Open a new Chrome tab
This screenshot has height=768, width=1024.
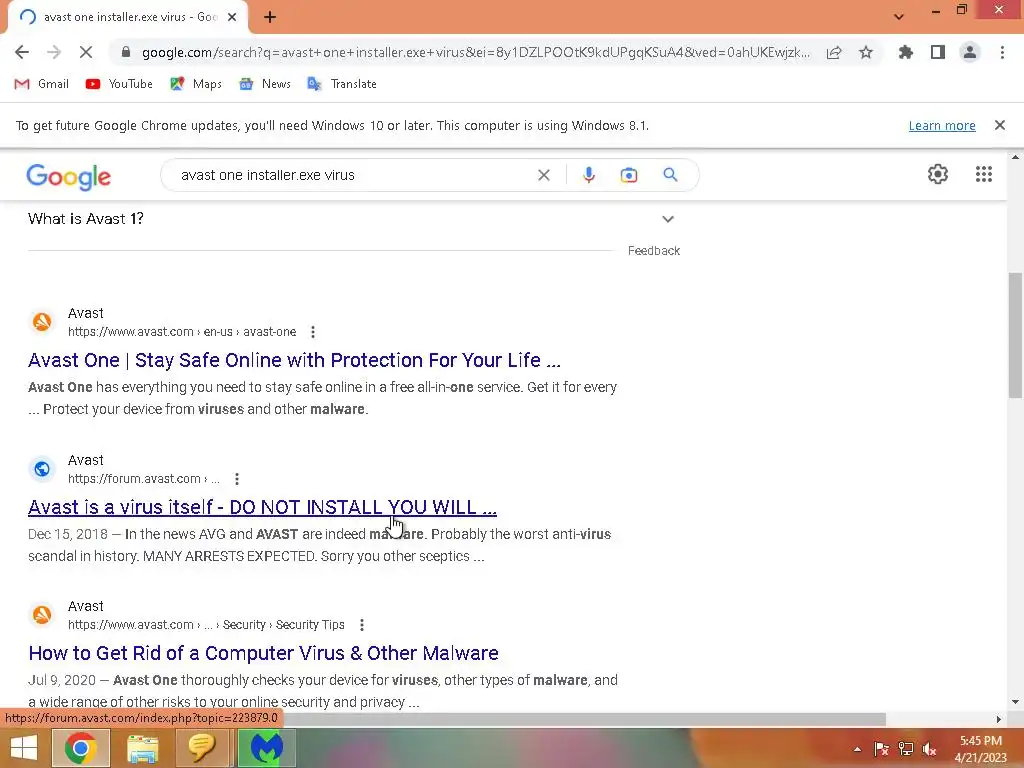pos(270,17)
